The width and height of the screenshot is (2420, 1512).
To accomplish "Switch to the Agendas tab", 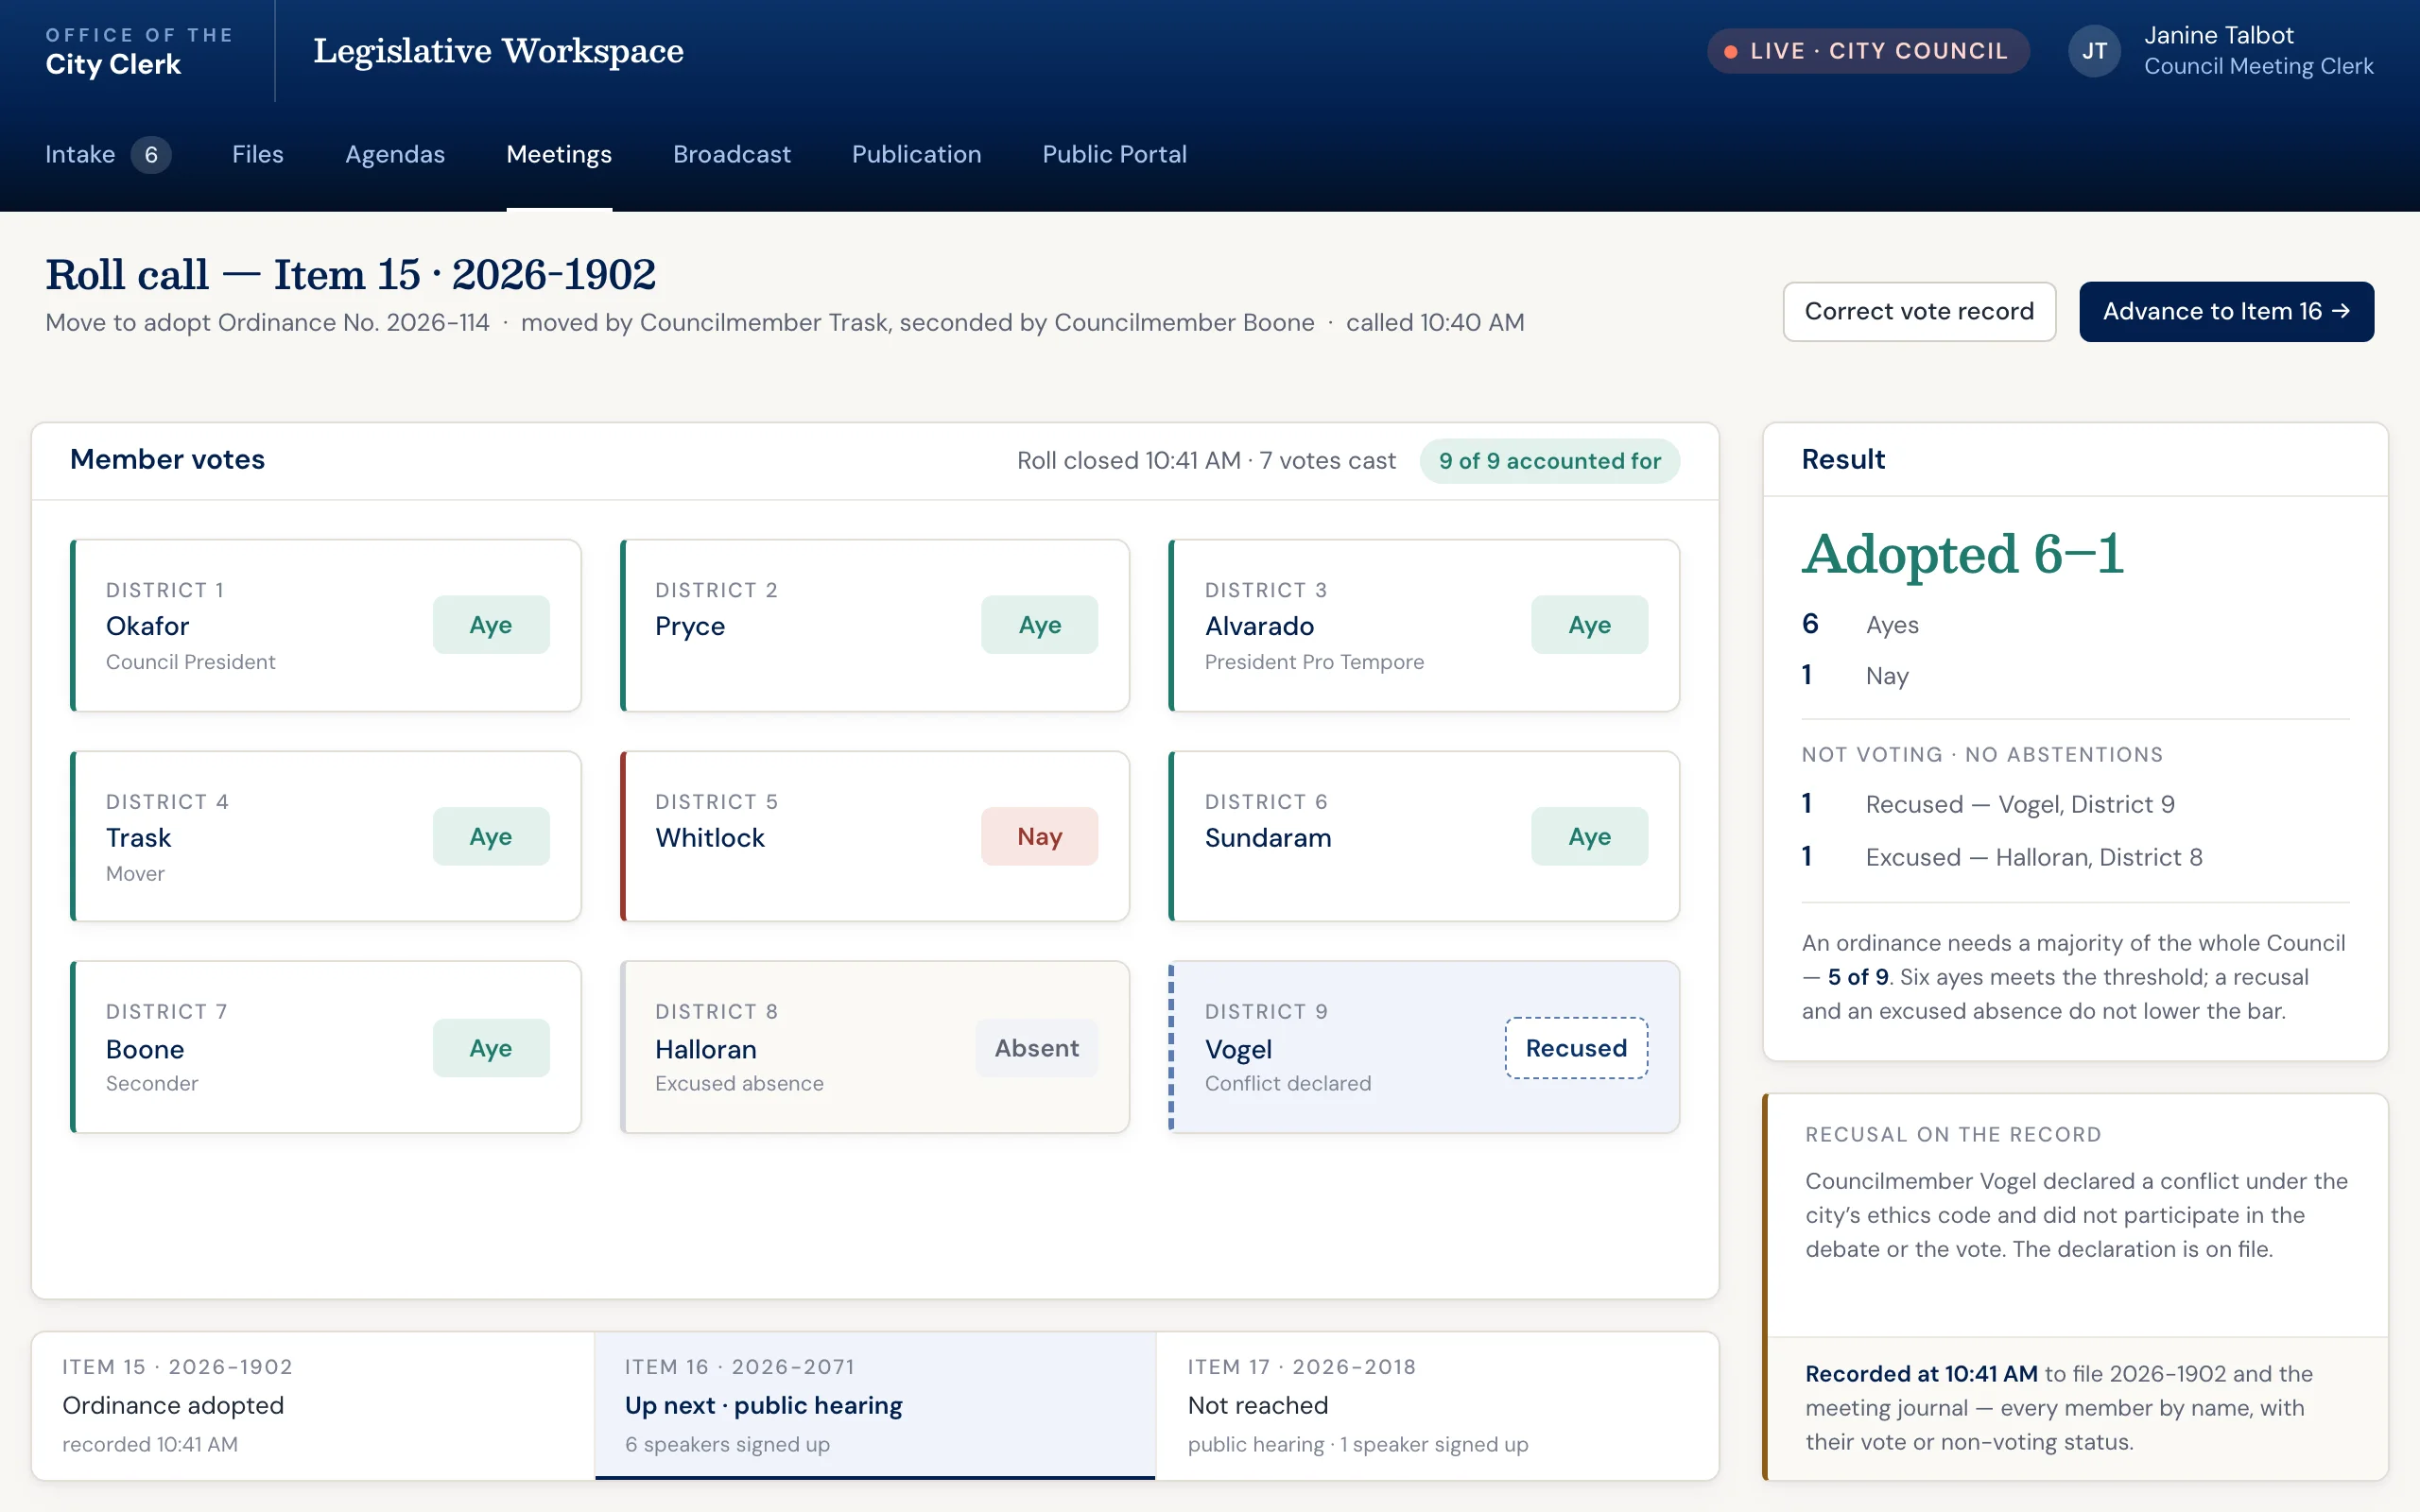I will (395, 154).
